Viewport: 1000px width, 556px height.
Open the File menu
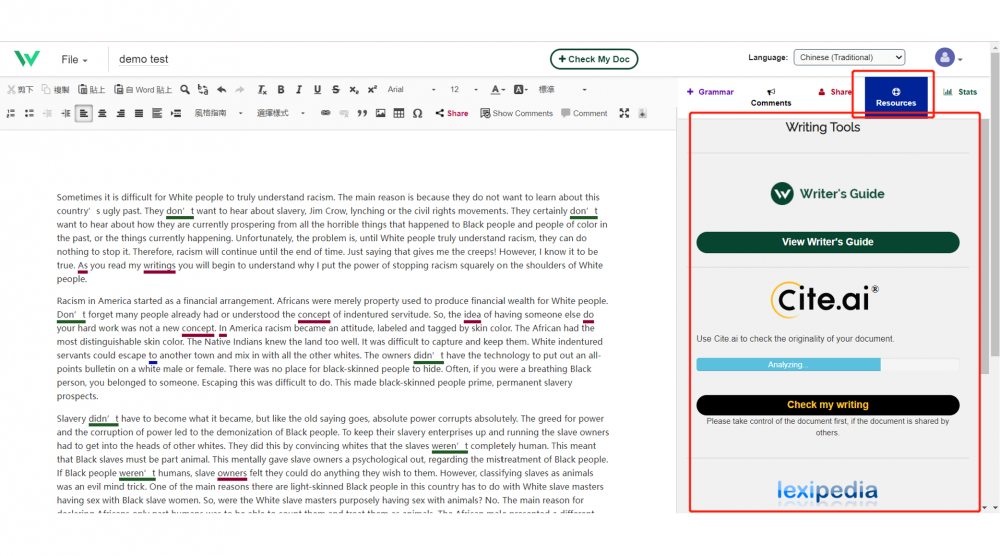point(74,60)
